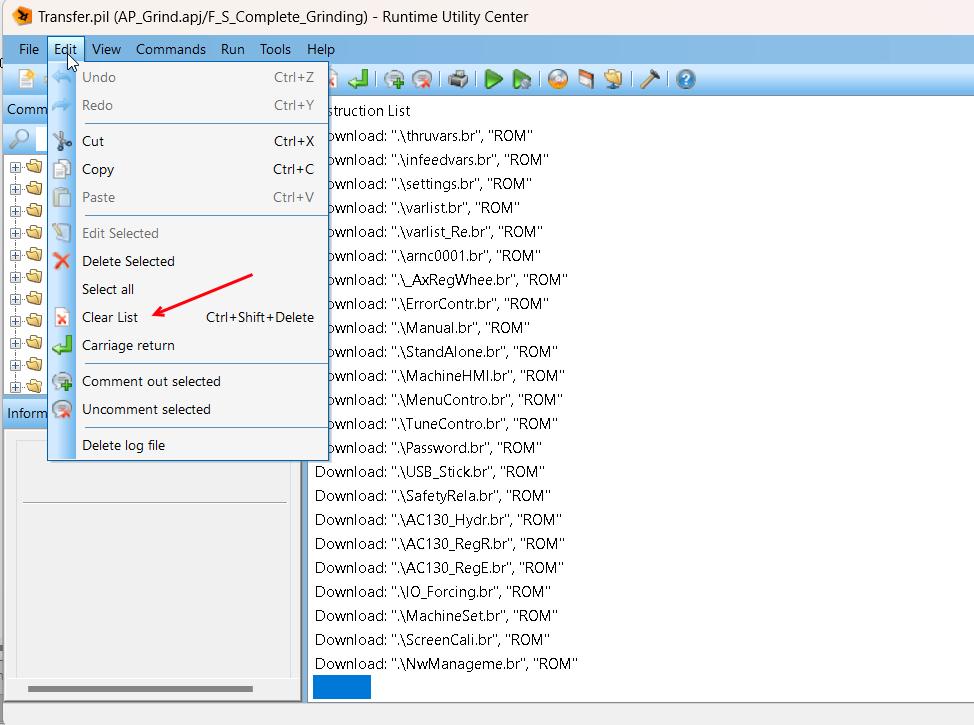Open the Run menu

point(232,49)
